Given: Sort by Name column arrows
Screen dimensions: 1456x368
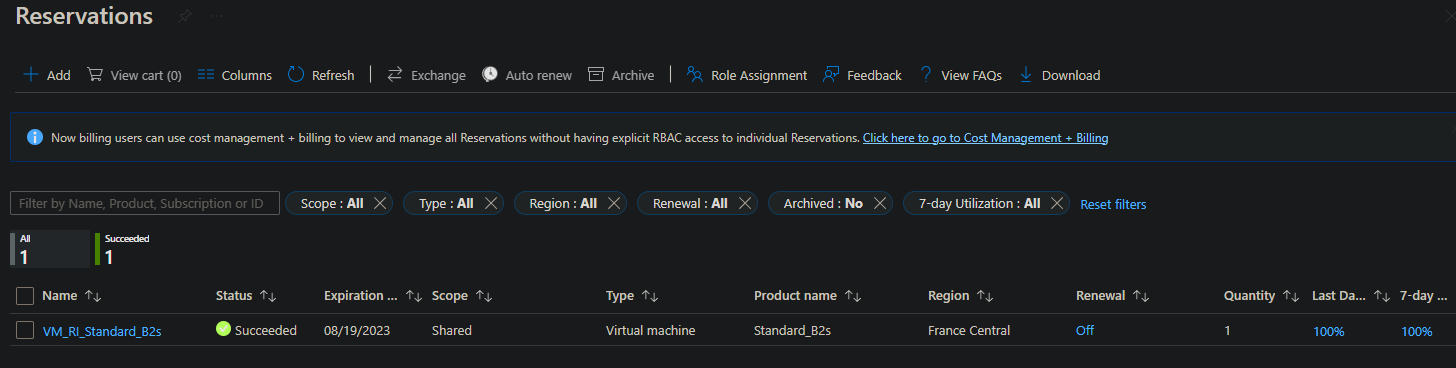Looking at the screenshot, I should tap(94, 296).
